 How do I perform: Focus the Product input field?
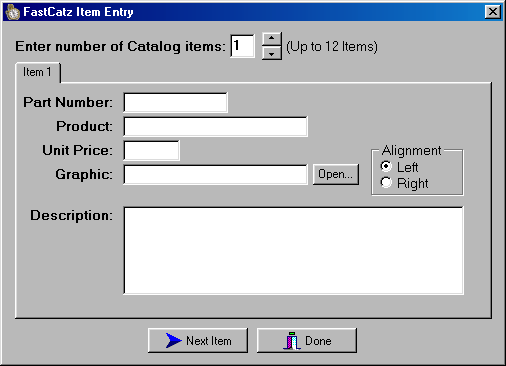215,126
